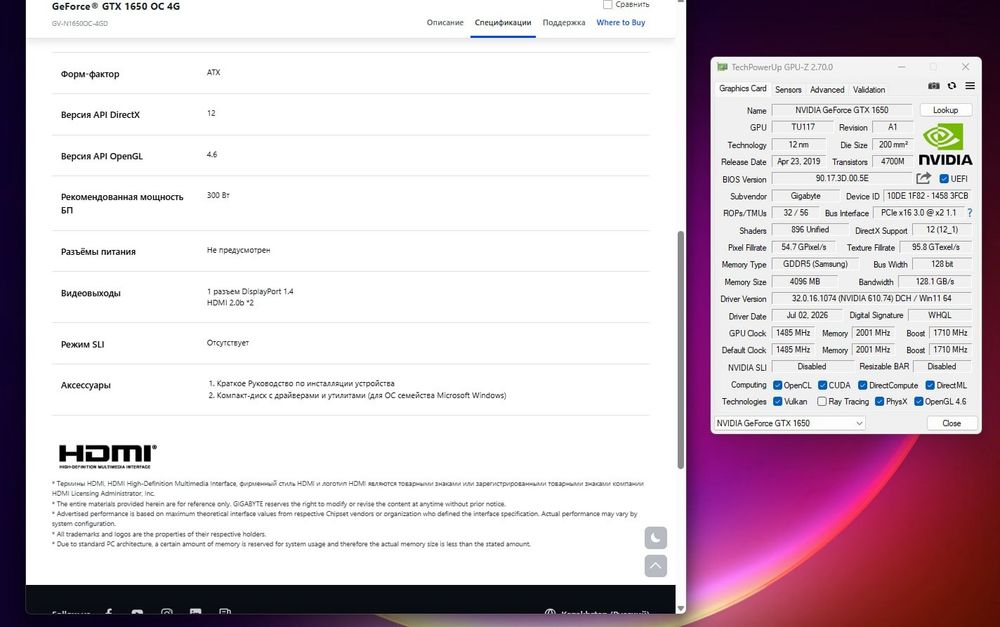1000x627 pixels.
Task: Click the GPU Name field value
Action: 842,110
